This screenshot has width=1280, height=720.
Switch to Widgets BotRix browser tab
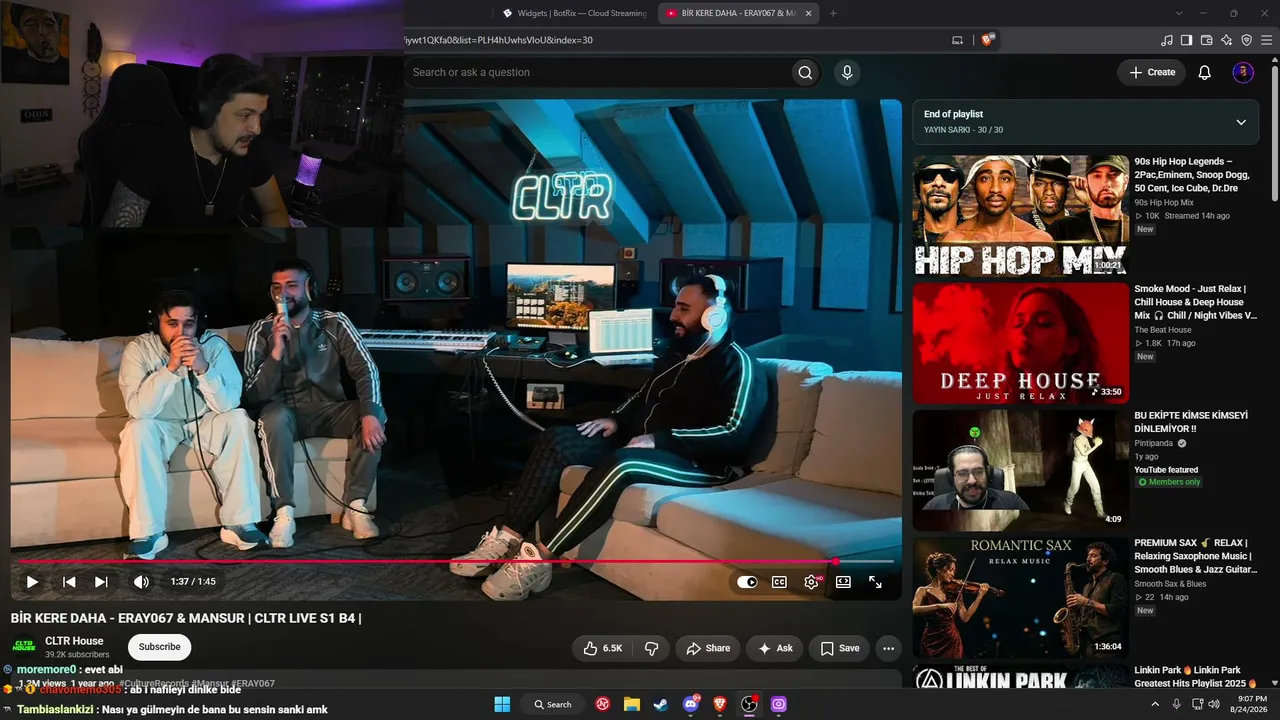tap(575, 13)
